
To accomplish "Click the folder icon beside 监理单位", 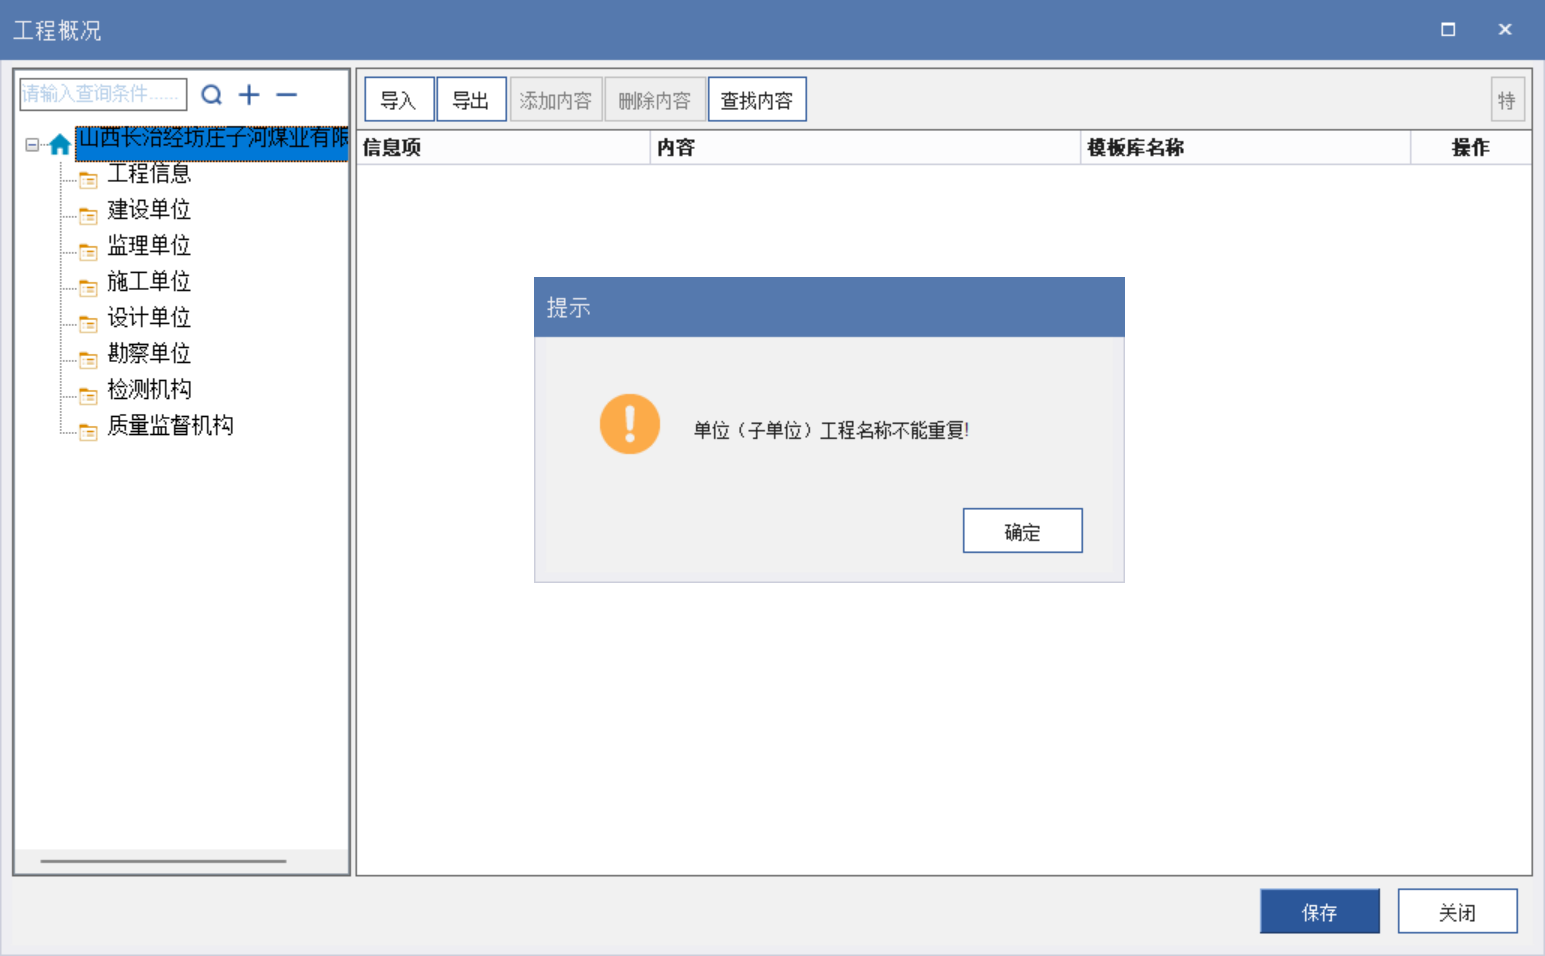I will pos(88,252).
